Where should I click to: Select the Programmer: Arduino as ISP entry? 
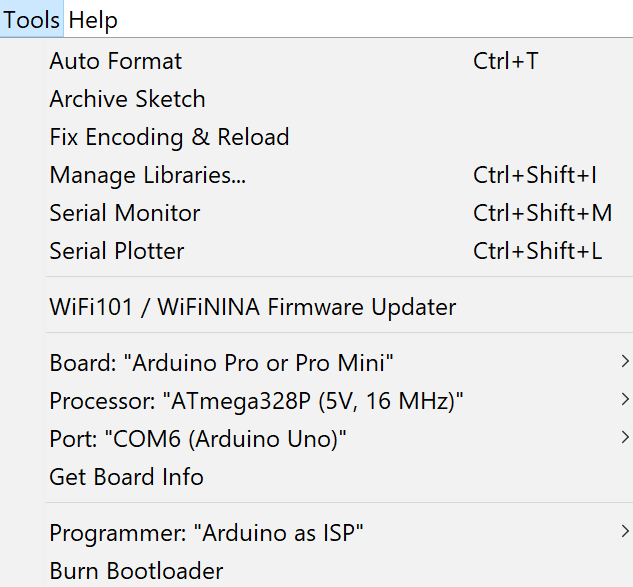[x=206, y=533]
